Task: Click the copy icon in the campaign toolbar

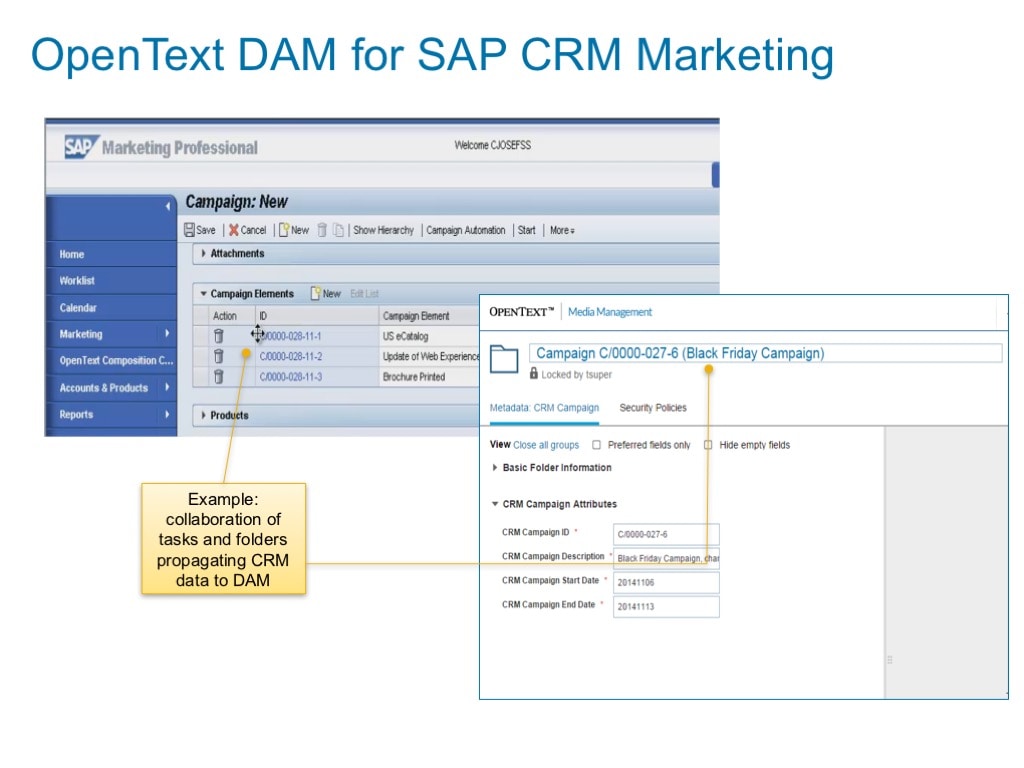Action: click(x=338, y=230)
